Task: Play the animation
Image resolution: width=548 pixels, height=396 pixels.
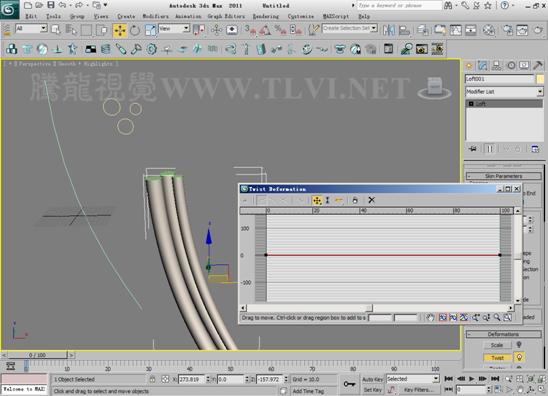Action: tap(471, 379)
